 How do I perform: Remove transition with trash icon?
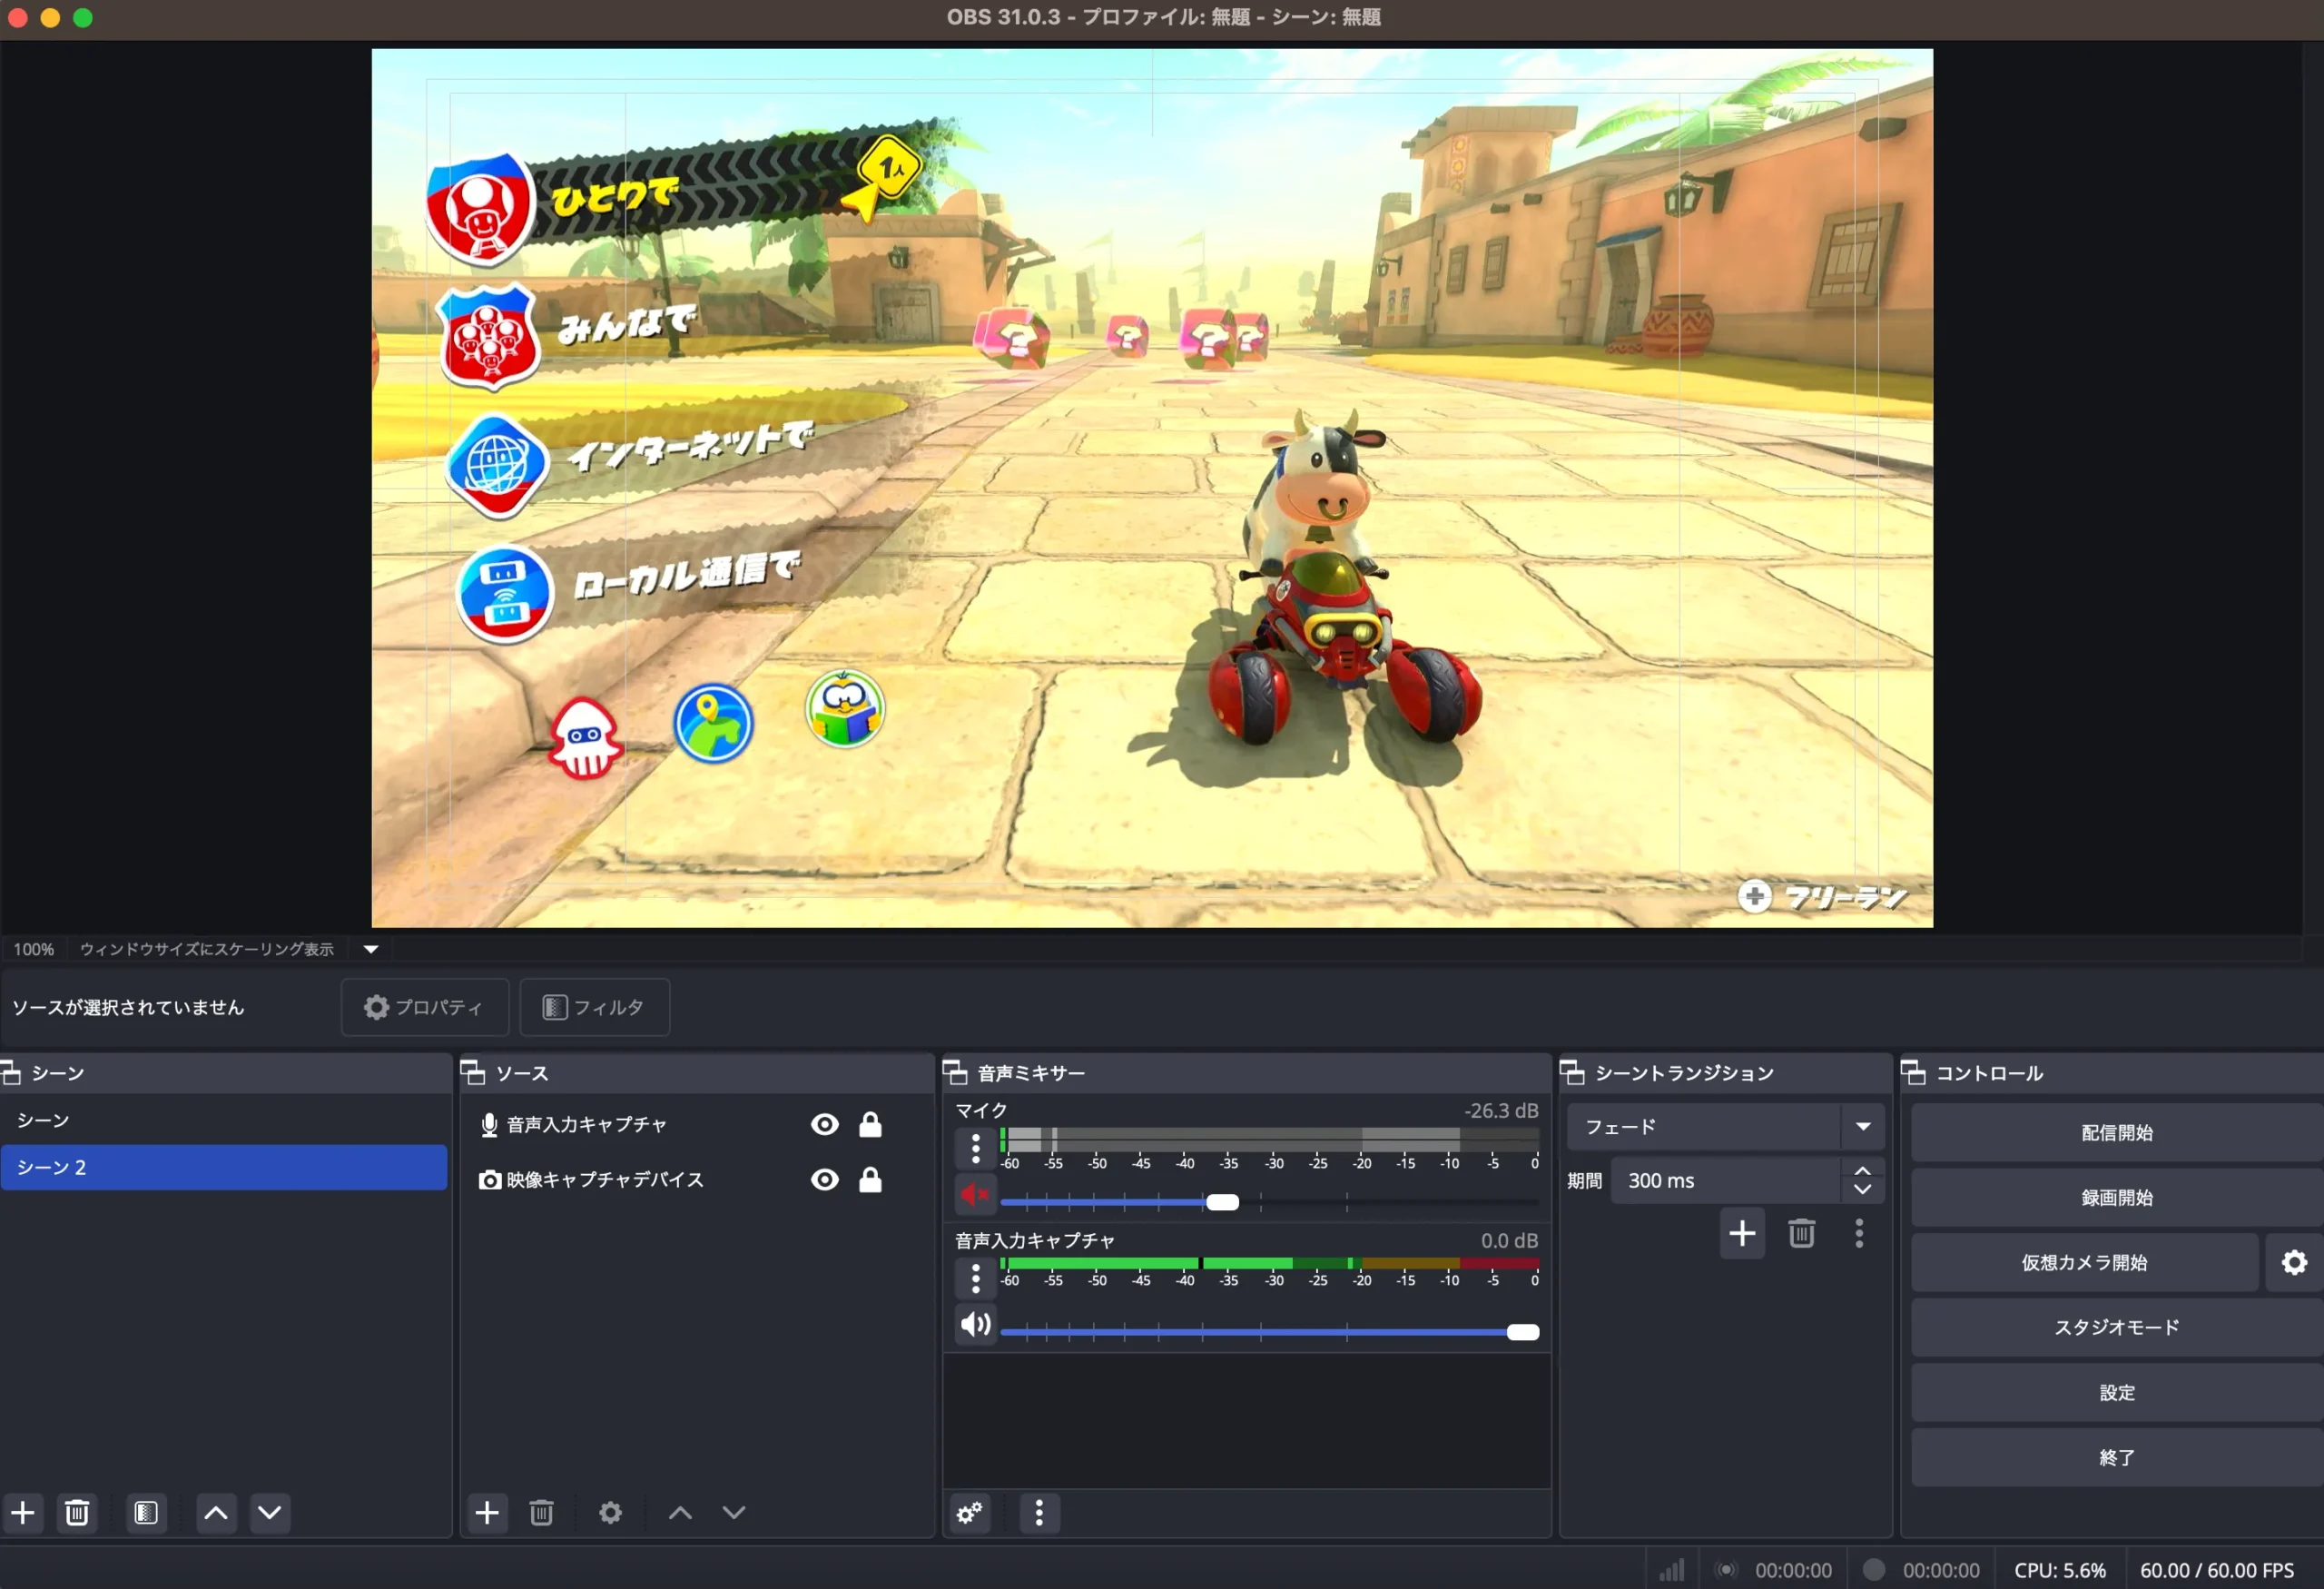[x=1802, y=1233]
